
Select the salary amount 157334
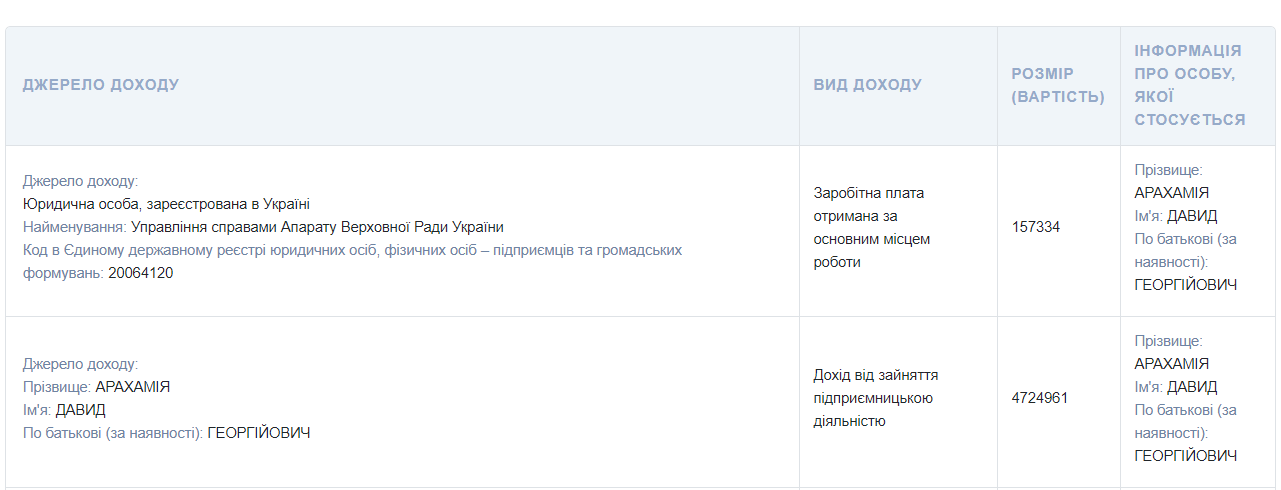1036,227
